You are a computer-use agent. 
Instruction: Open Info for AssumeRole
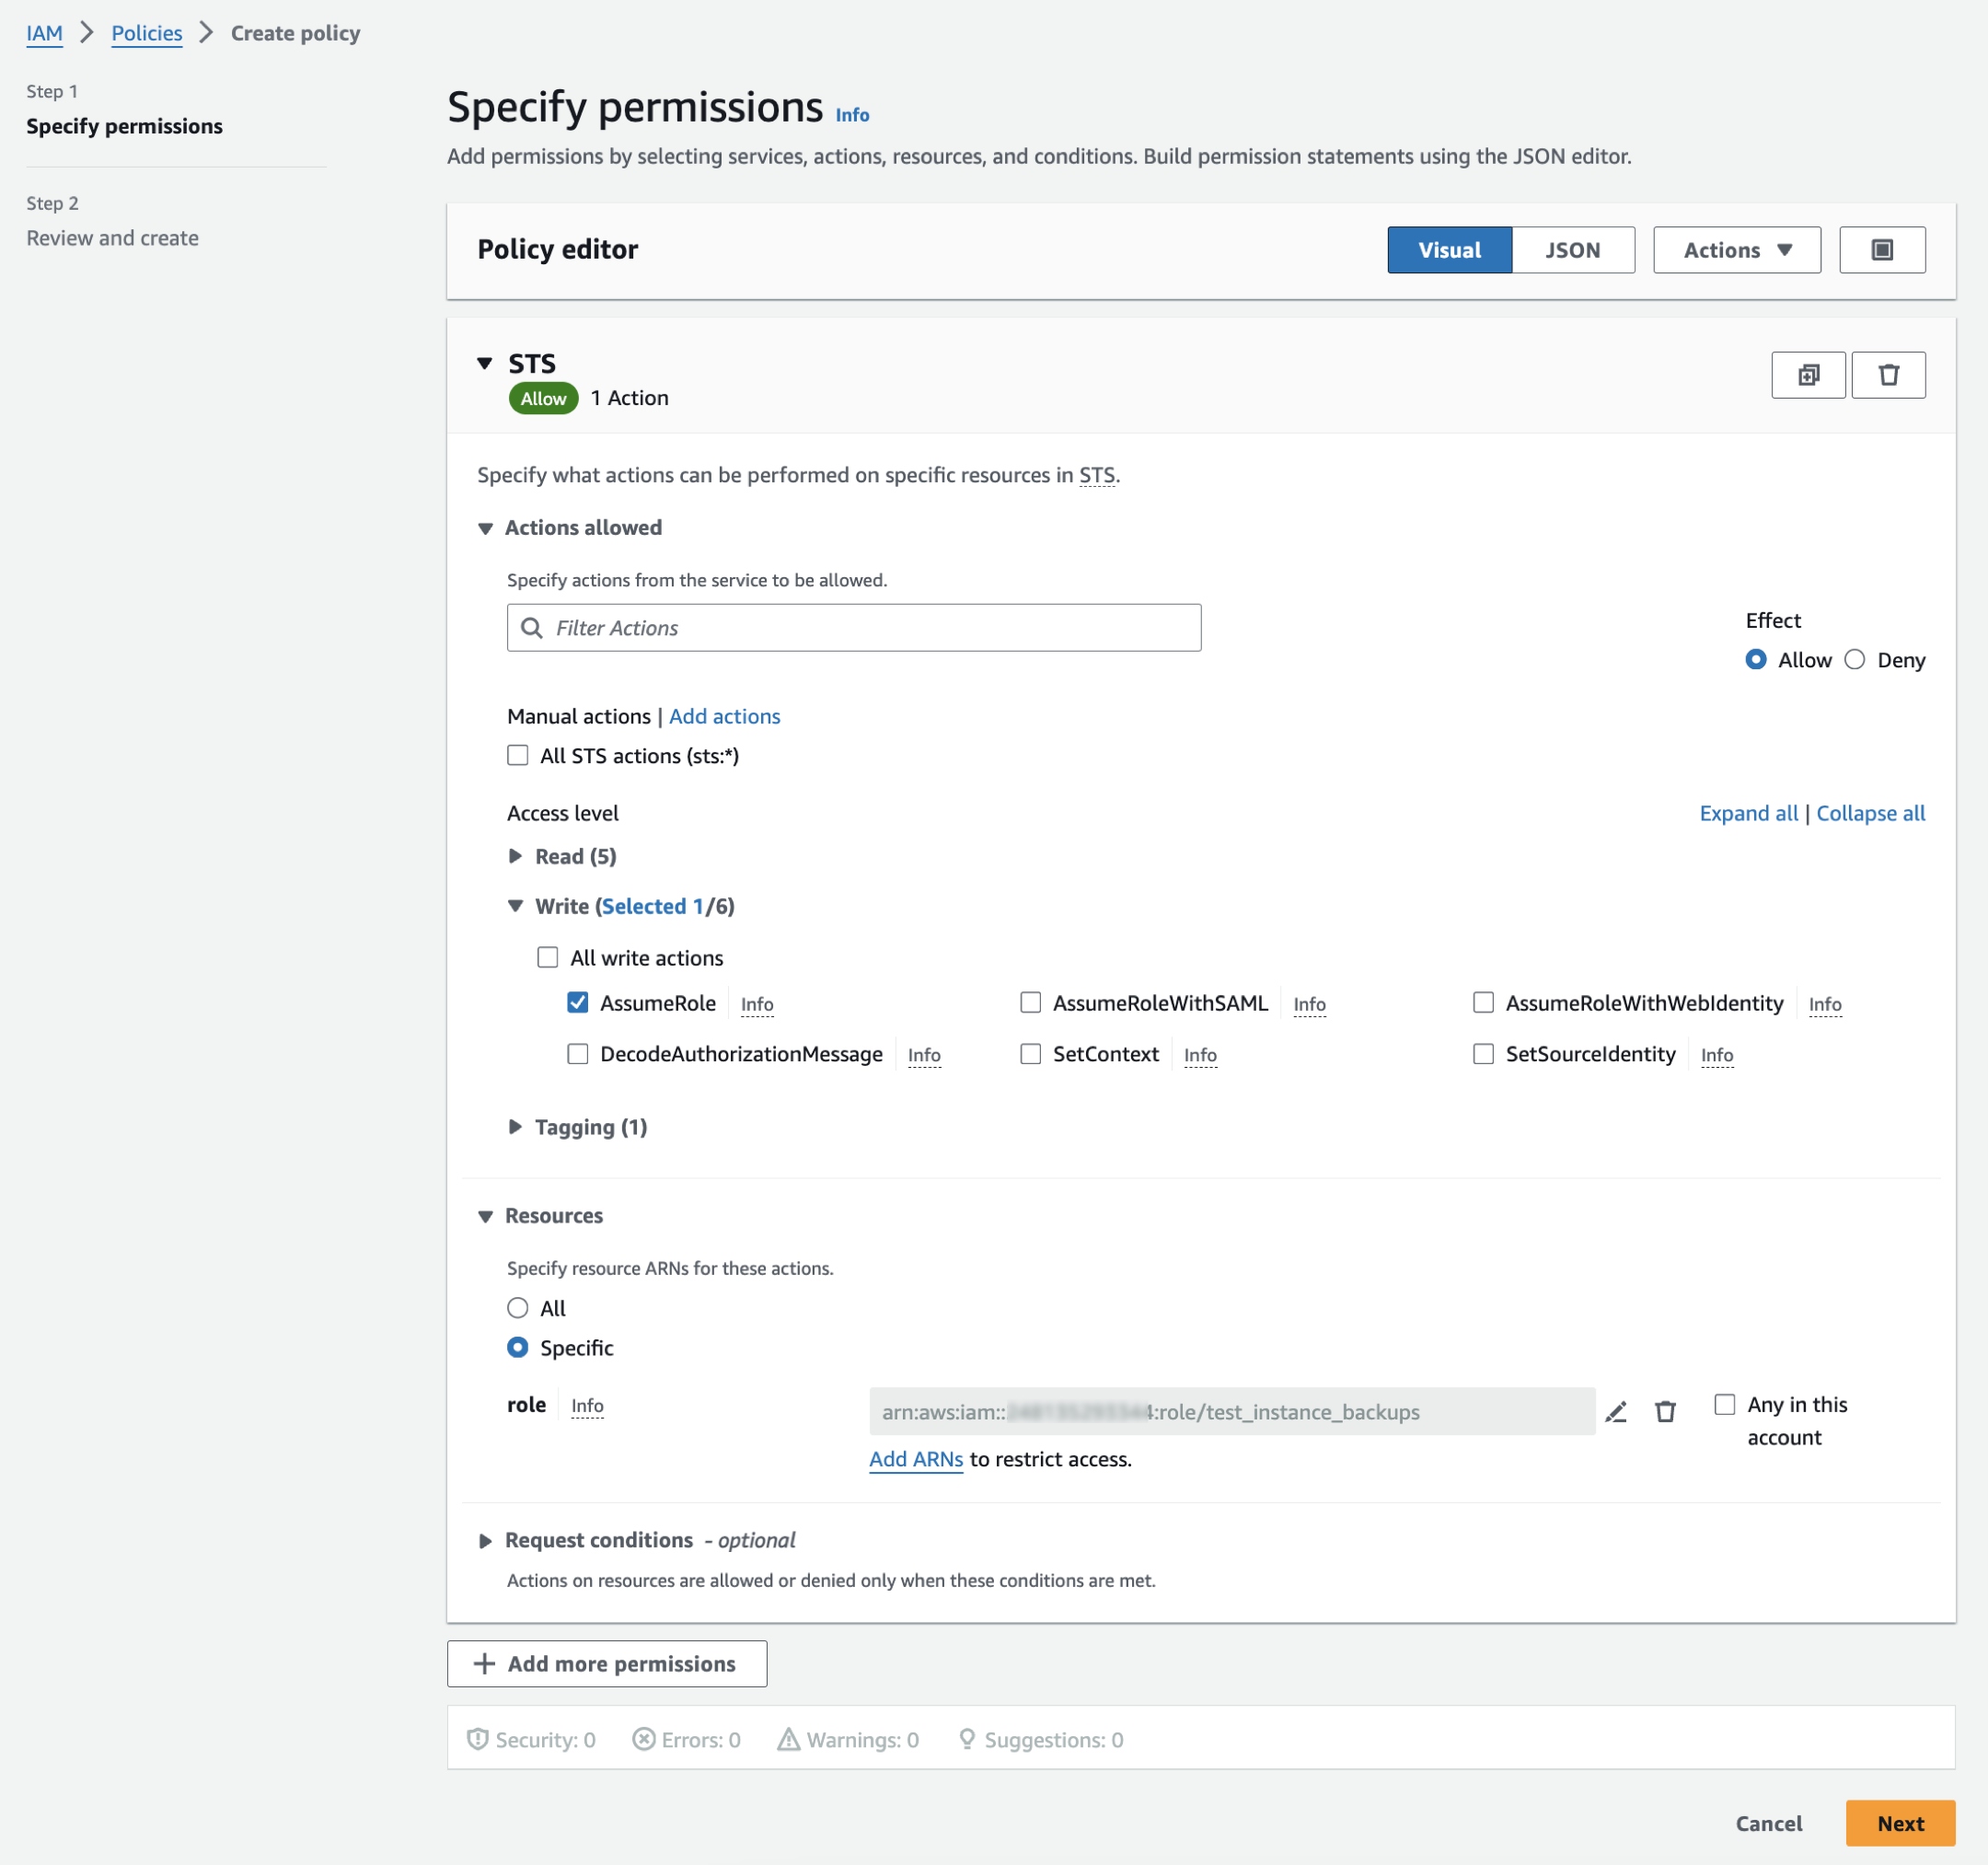pyautogui.click(x=757, y=1004)
